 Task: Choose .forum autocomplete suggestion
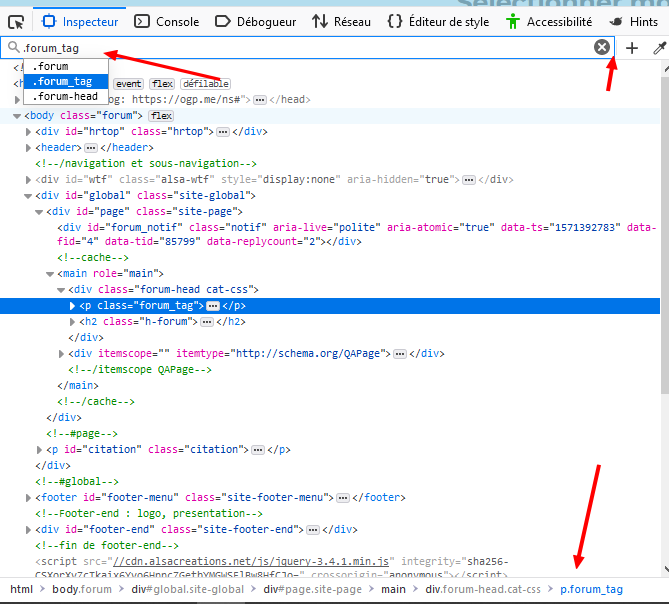point(66,66)
